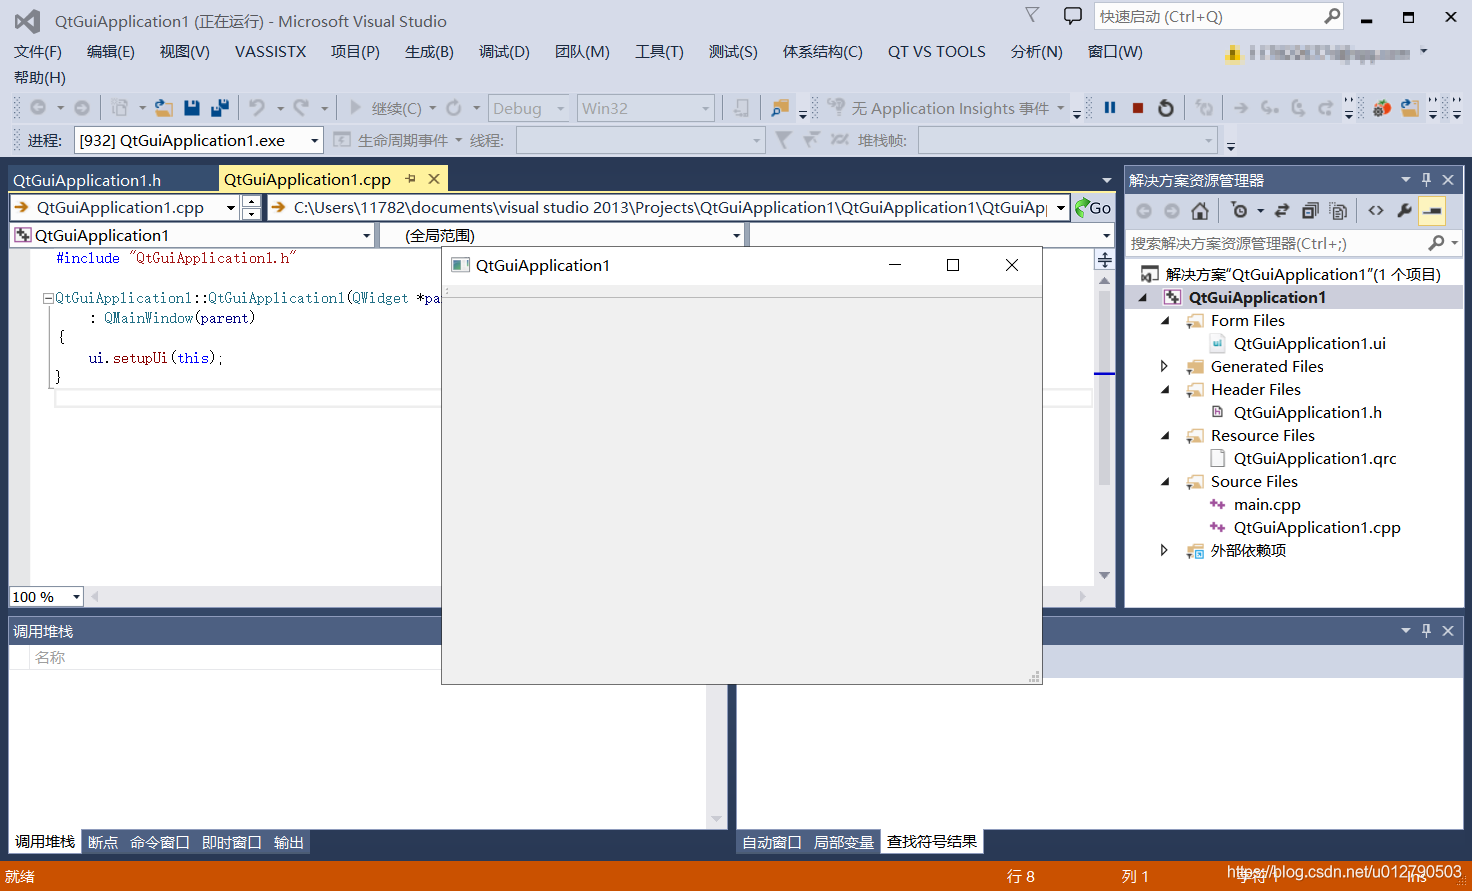Click the Save icon in the toolbar
This screenshot has height=891, width=1472.
tap(192, 108)
